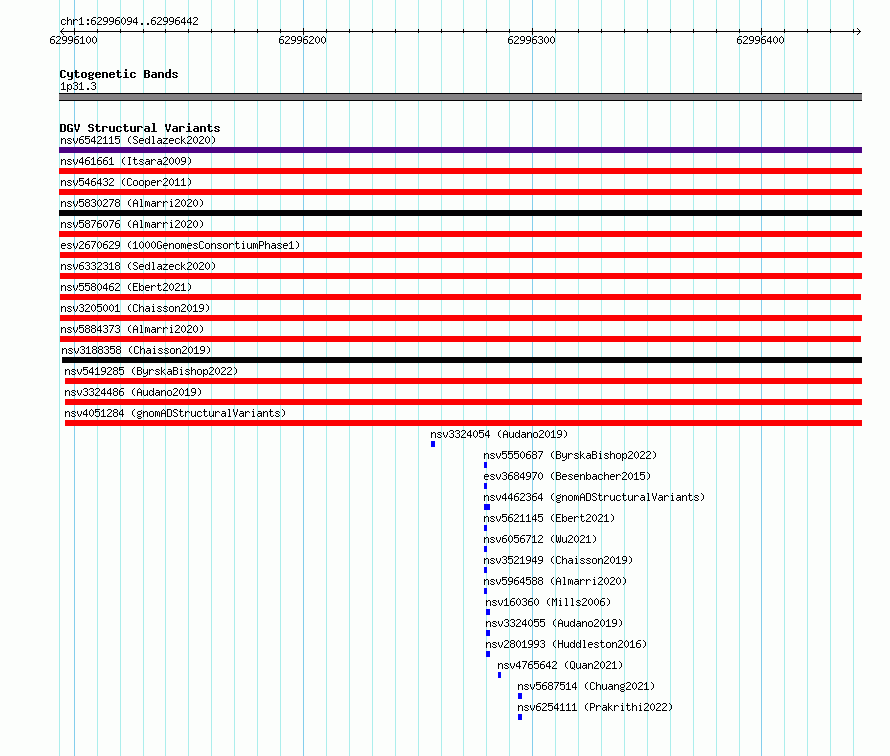Viewport: 890px width, 756px height.
Task: Click the blue marker under nsv3324054
Action: coord(433,444)
